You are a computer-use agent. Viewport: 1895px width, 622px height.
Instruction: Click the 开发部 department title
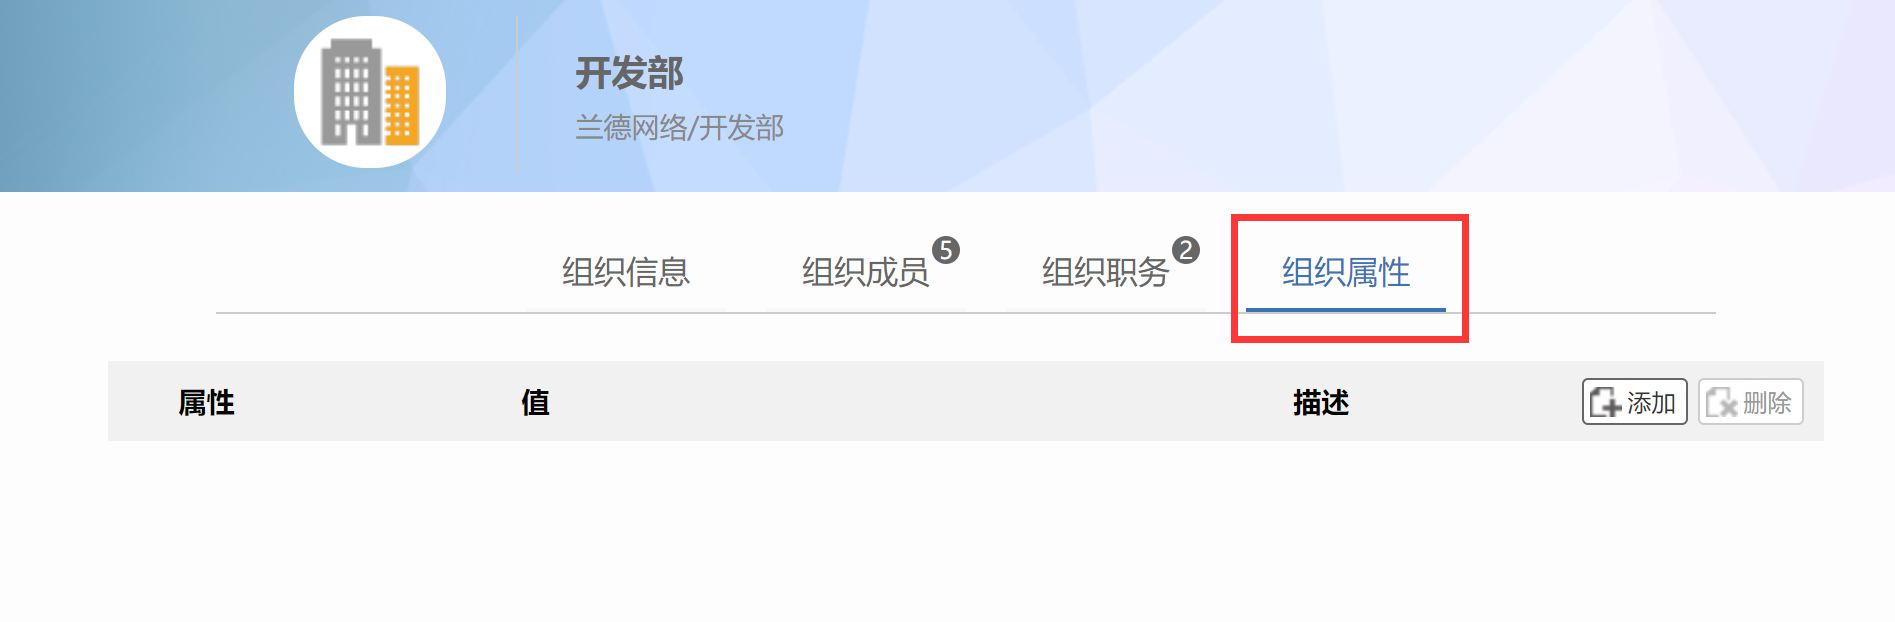pos(629,73)
